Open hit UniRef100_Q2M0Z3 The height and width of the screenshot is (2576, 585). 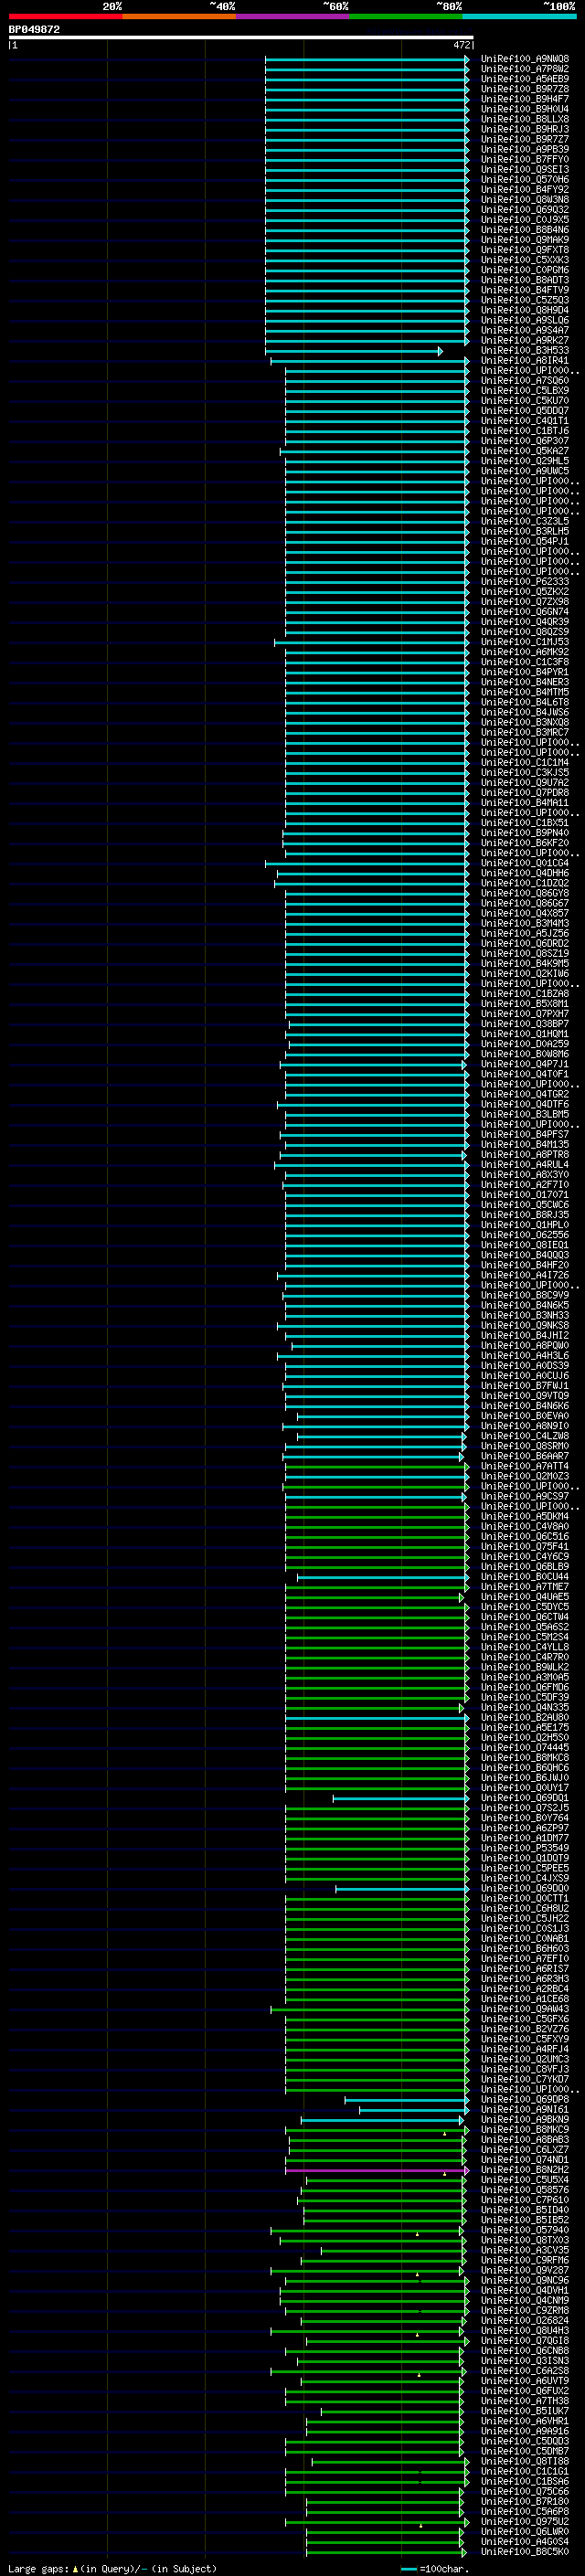pos(525,1476)
